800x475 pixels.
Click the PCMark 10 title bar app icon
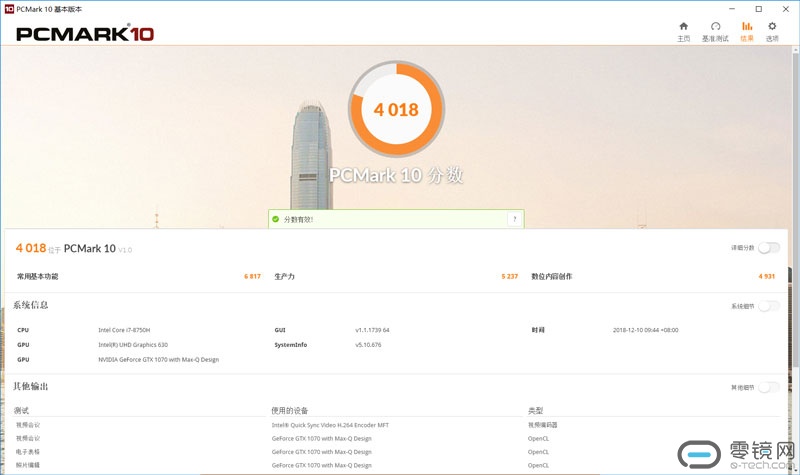point(8,8)
